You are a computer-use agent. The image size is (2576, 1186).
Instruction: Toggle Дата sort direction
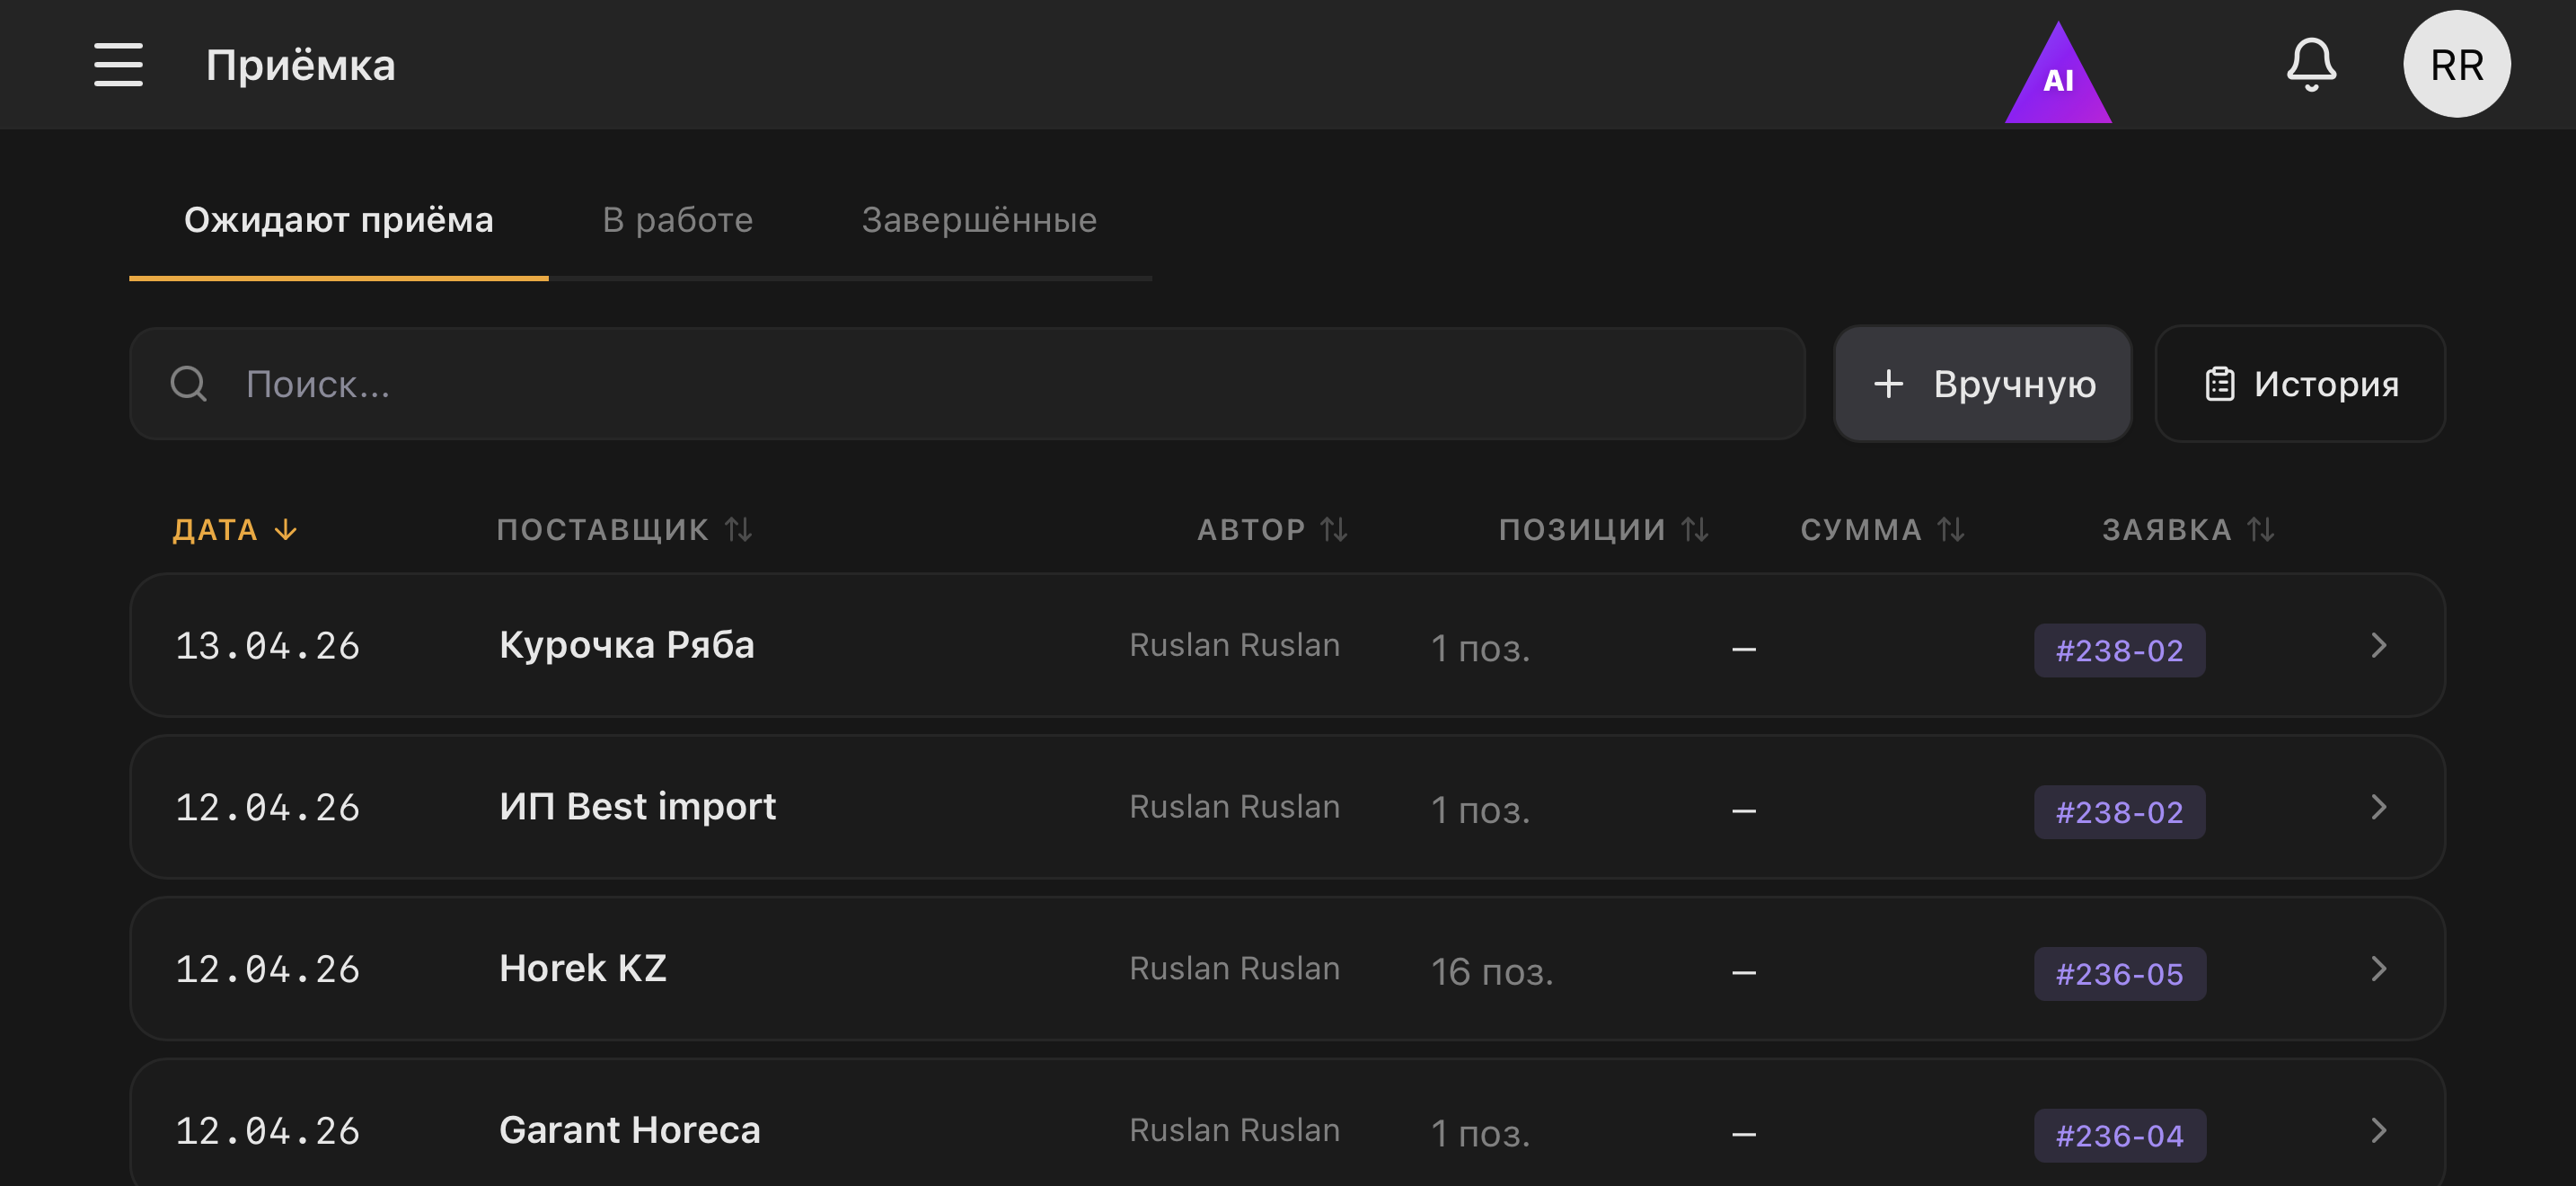coord(285,529)
